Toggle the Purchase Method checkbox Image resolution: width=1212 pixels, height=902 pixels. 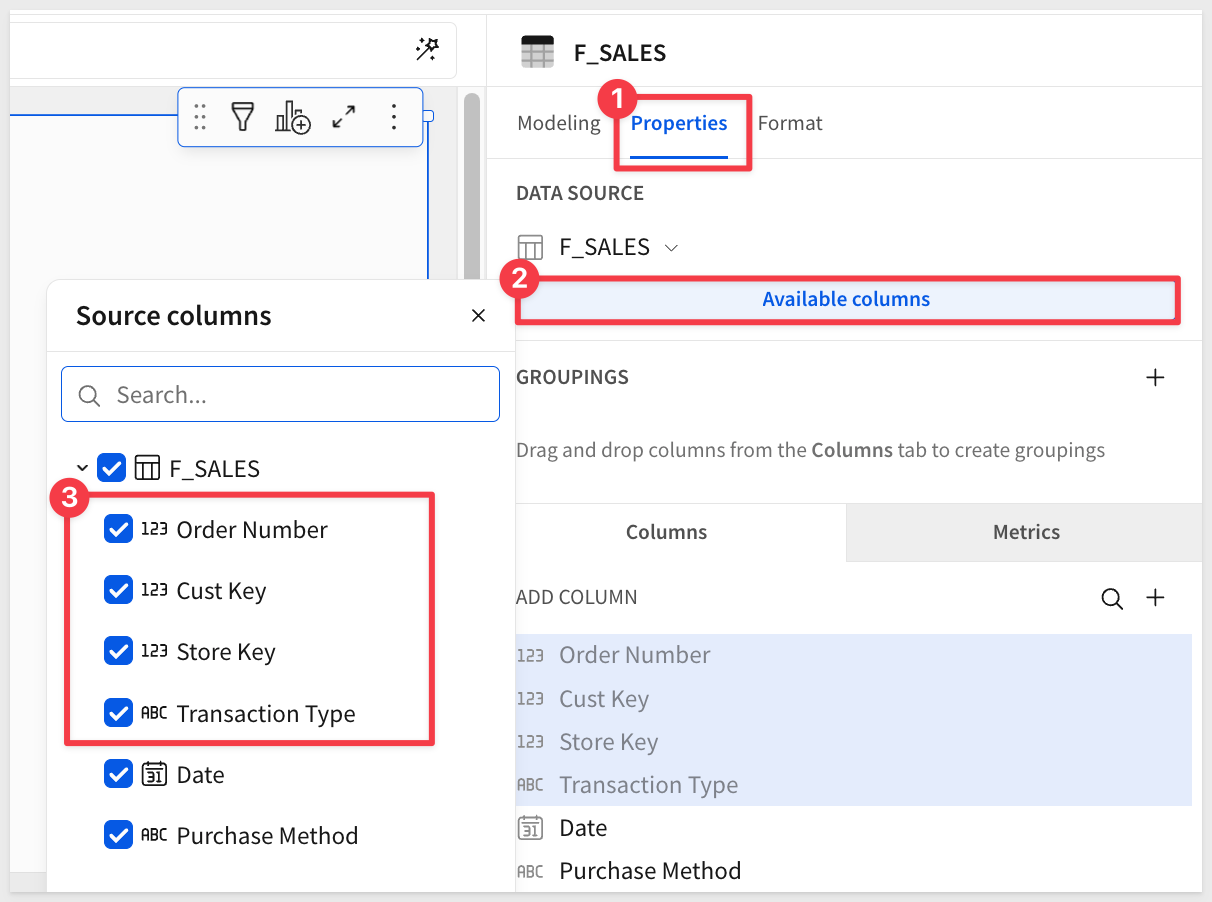pyautogui.click(x=119, y=835)
